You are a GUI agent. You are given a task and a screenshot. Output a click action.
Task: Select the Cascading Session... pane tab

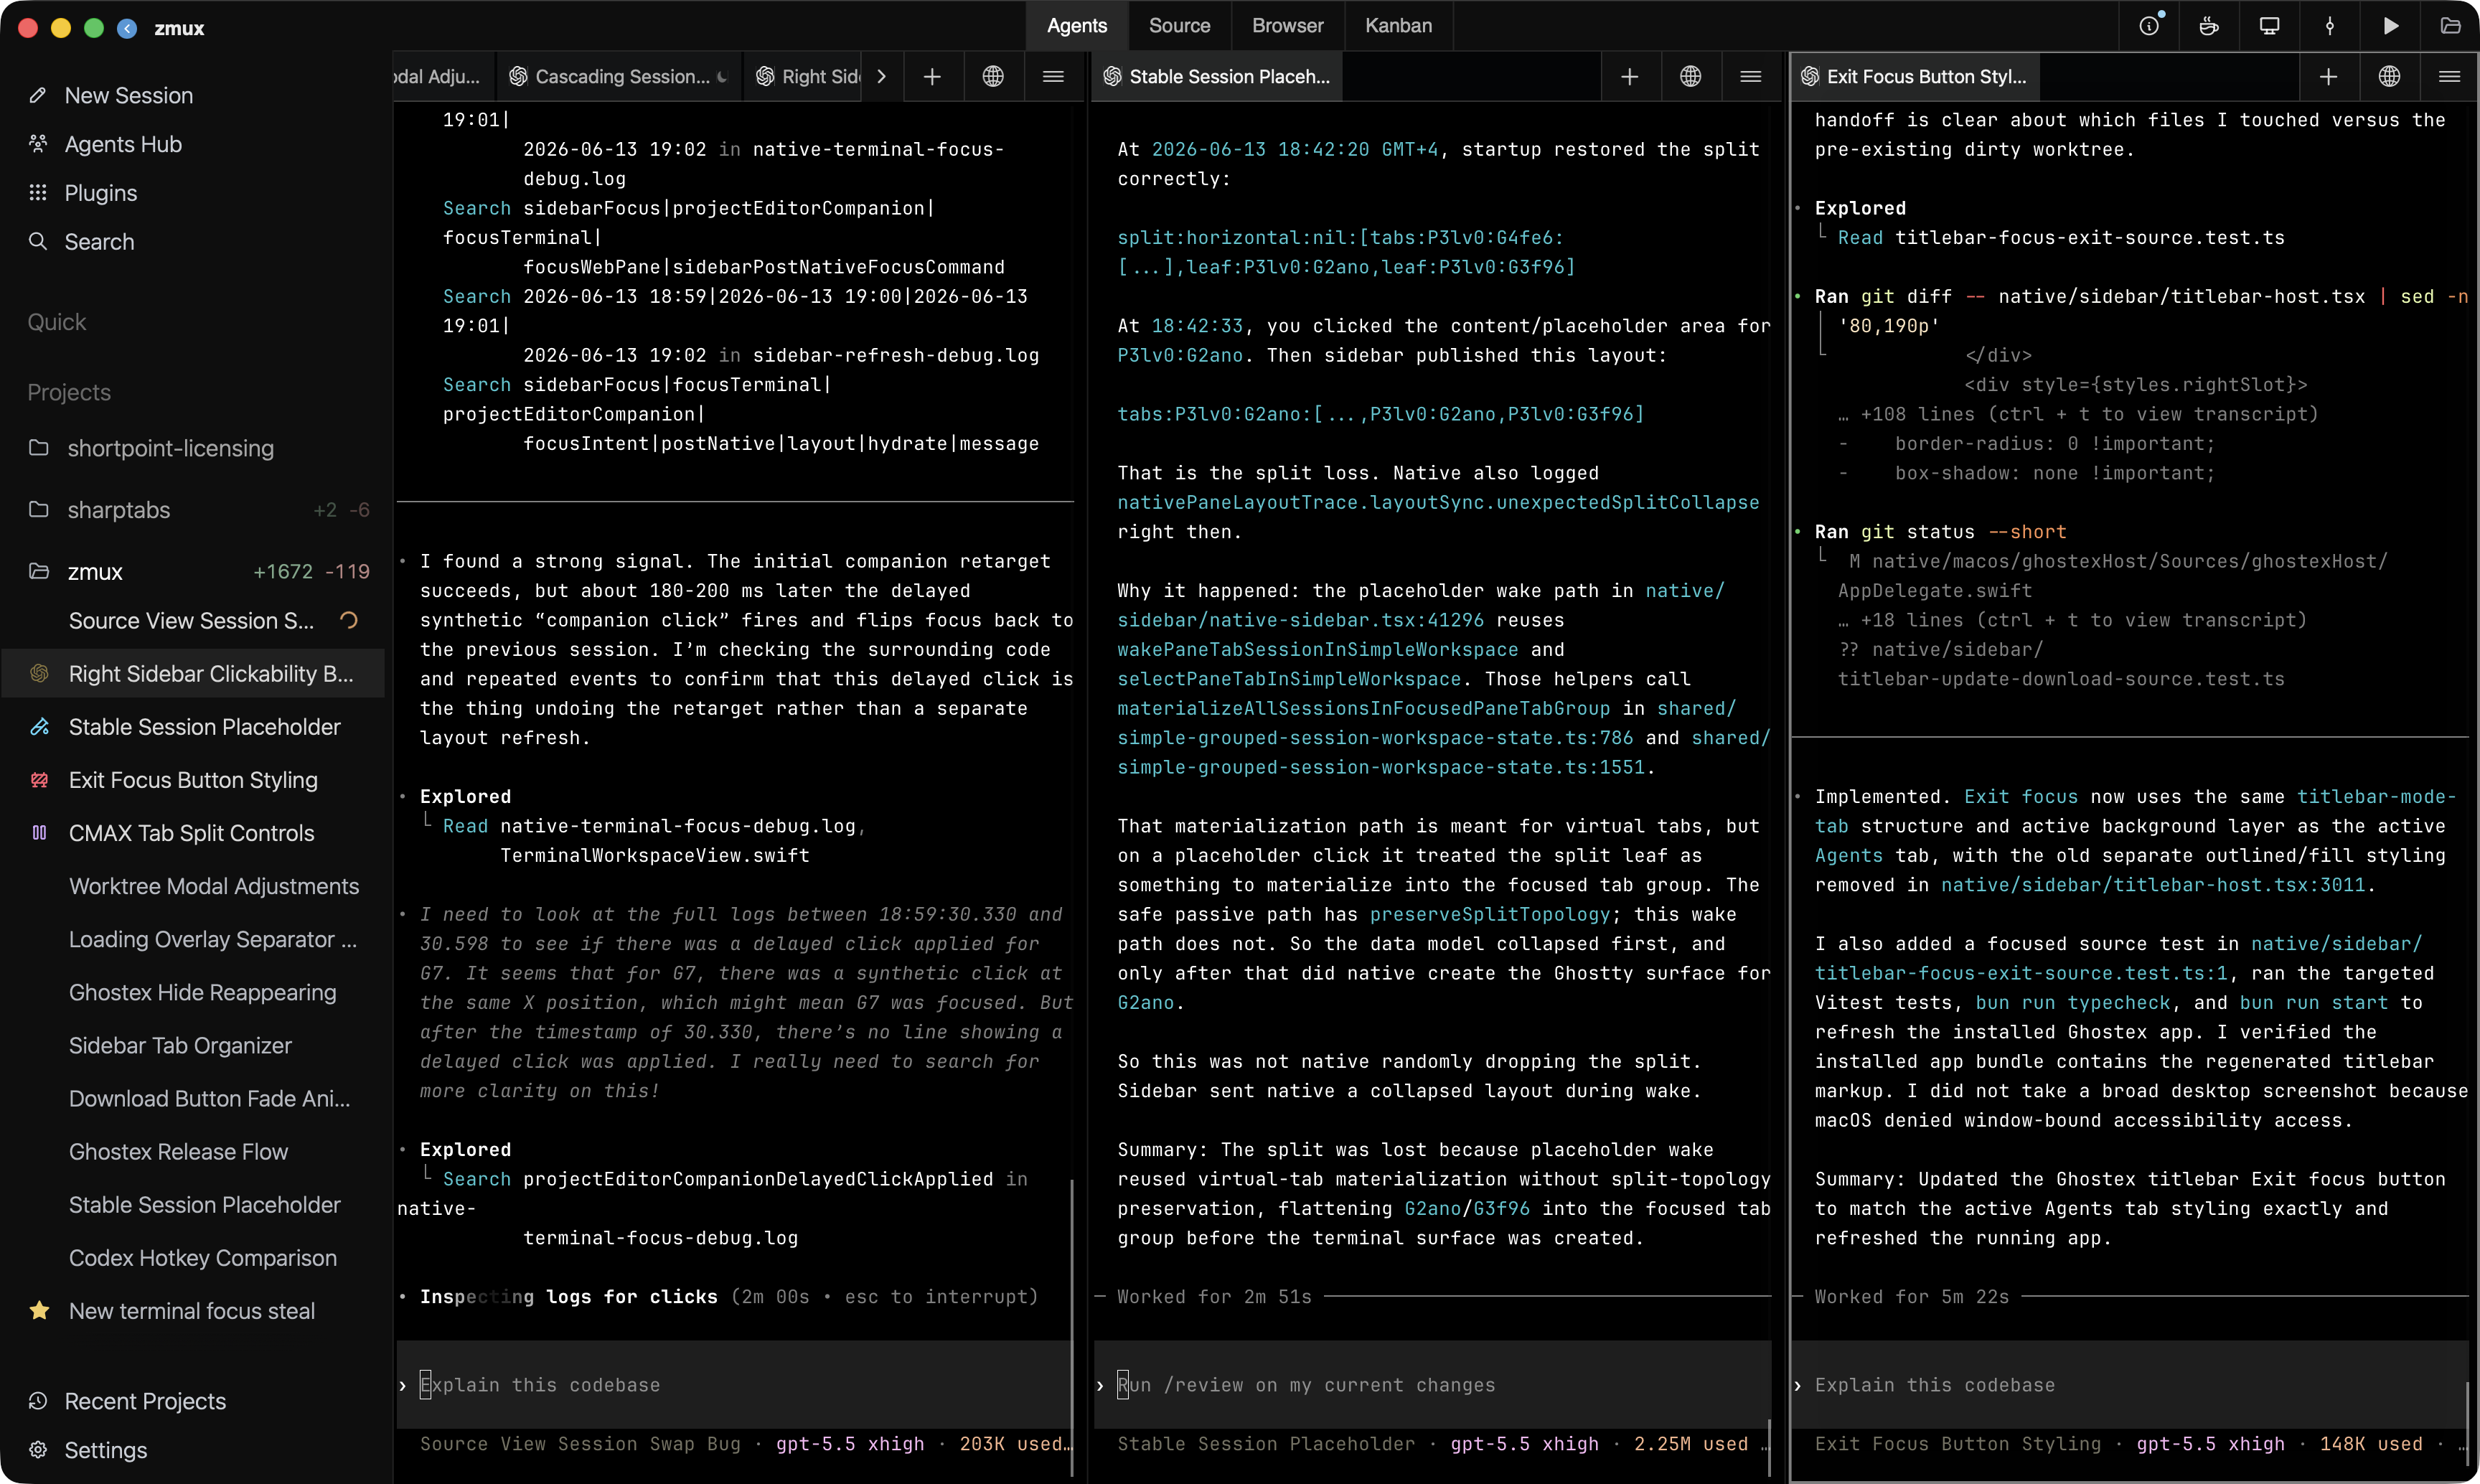[x=619, y=76]
